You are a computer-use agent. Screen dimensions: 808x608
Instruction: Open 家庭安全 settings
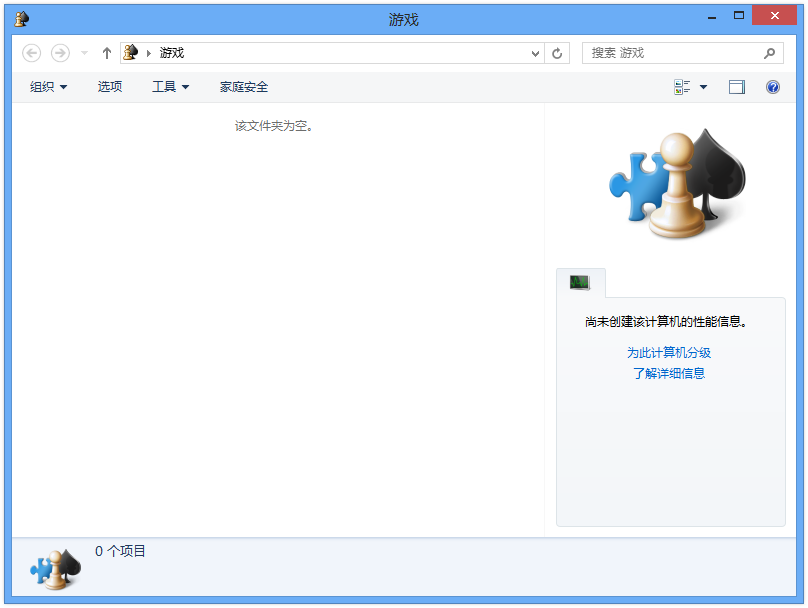coord(244,87)
